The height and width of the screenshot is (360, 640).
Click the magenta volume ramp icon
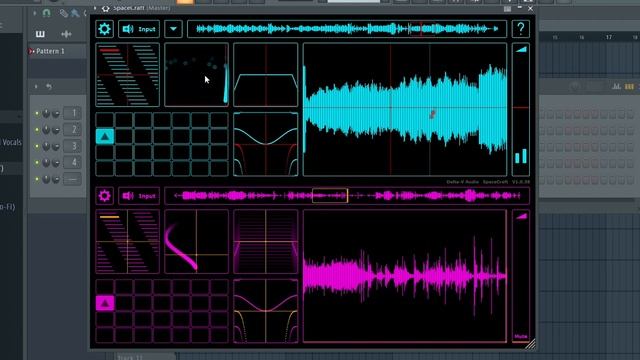(521, 216)
